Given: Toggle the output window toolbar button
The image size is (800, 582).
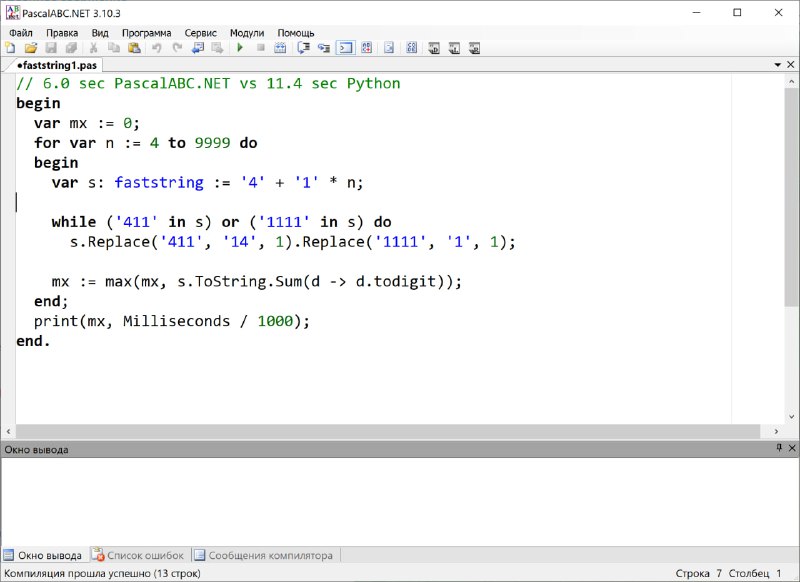Looking at the screenshot, I should point(345,48).
